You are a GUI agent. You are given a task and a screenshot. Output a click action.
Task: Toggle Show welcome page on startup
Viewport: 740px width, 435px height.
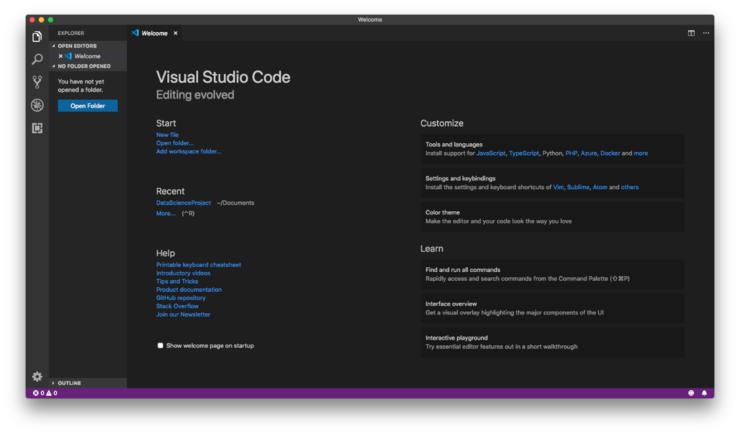tap(160, 346)
